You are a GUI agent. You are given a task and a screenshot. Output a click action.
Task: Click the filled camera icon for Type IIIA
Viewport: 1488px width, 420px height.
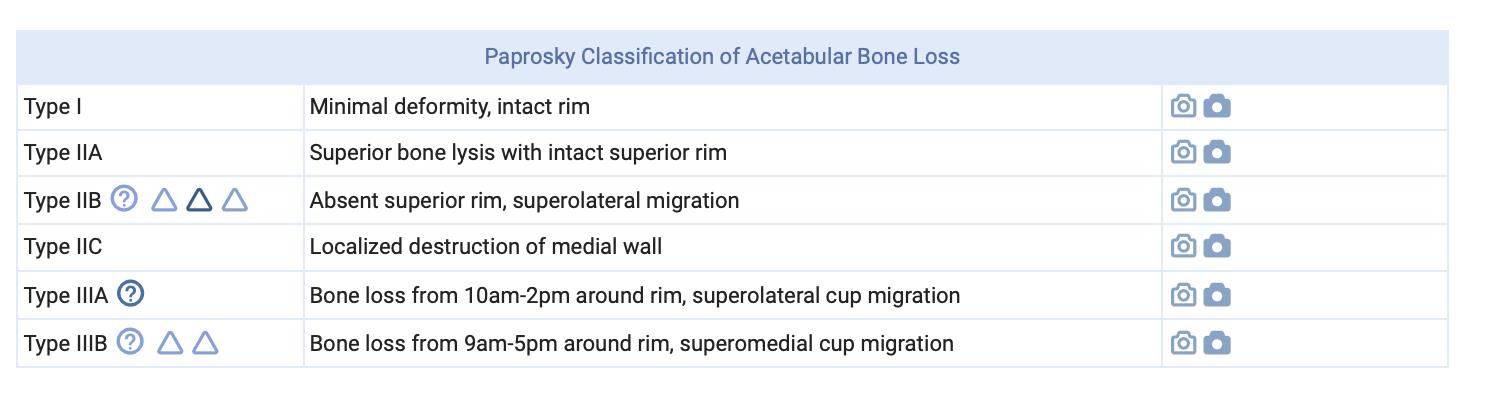pyautogui.click(x=1217, y=295)
